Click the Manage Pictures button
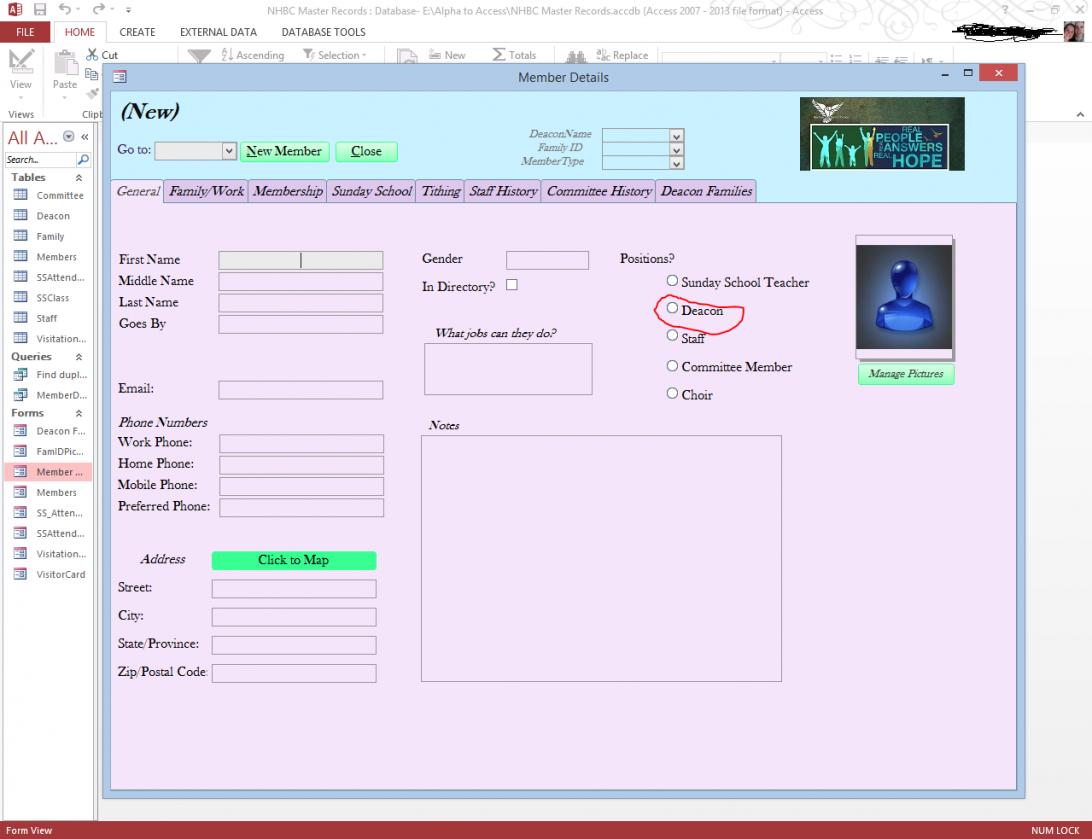The image size is (1092, 839). click(x=905, y=374)
